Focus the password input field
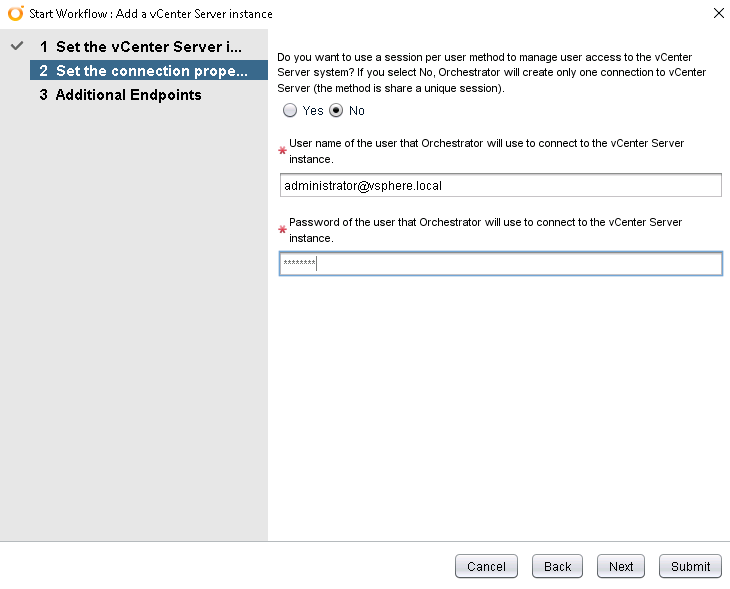The width and height of the screenshot is (730, 589). pyautogui.click(x=500, y=264)
